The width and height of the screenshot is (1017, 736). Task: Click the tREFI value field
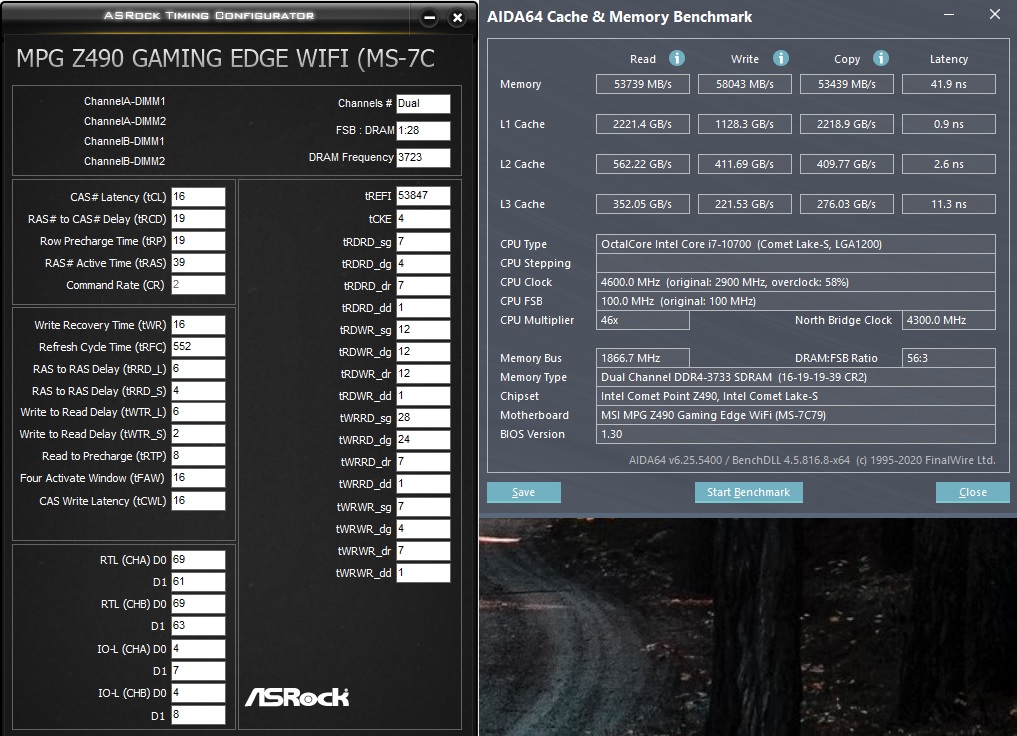423,196
